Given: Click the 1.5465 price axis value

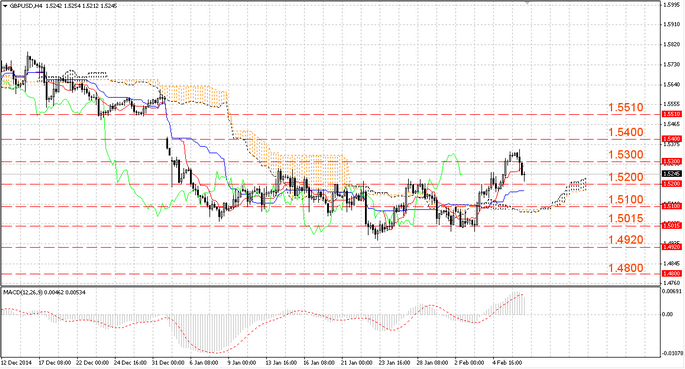Looking at the screenshot, I should click(x=671, y=124).
